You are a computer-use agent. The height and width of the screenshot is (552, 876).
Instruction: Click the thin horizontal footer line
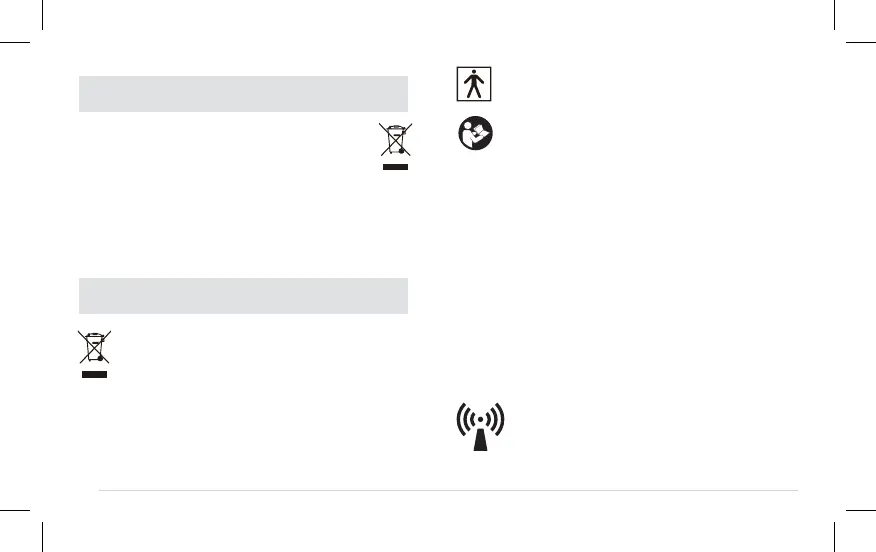(x=448, y=490)
